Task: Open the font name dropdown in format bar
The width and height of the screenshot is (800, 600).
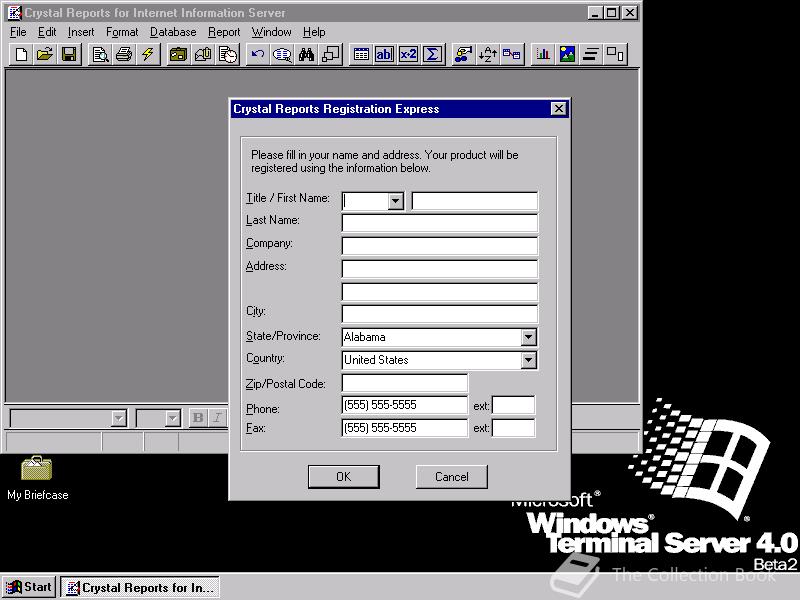Action: (118, 418)
